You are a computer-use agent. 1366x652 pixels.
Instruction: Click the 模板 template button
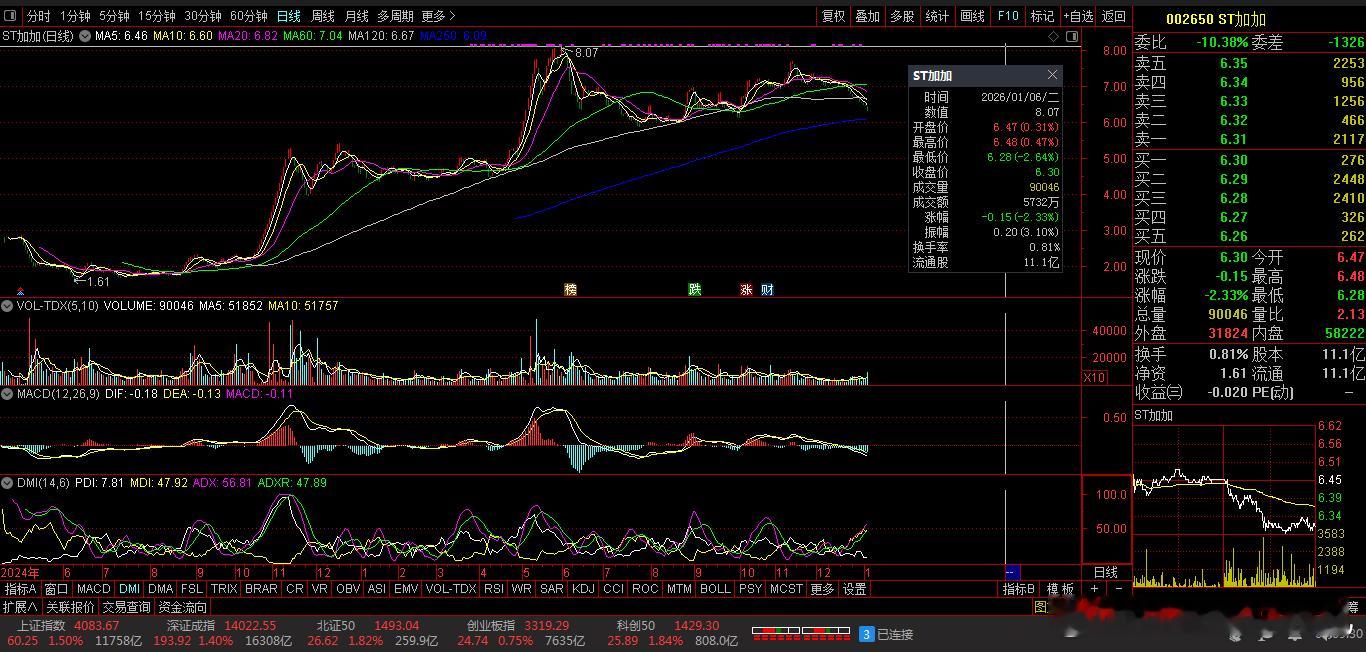(x=1060, y=589)
